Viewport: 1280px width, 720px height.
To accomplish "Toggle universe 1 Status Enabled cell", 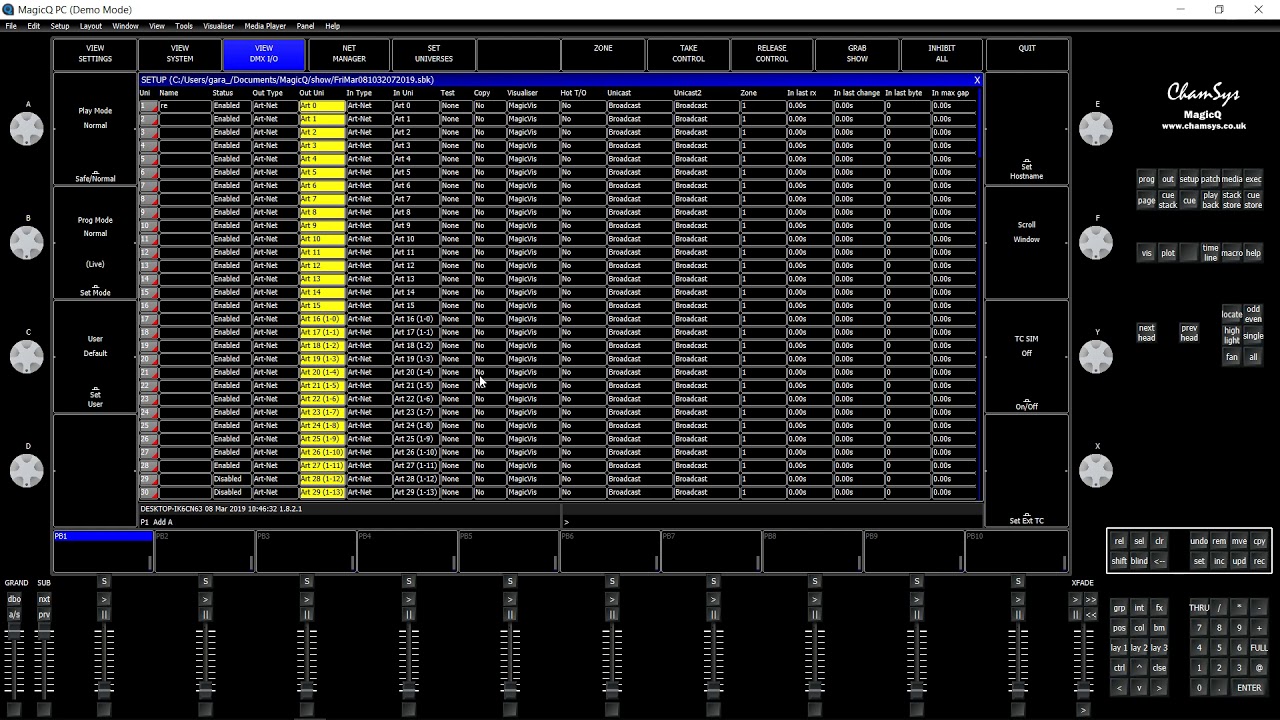I will coord(231,106).
